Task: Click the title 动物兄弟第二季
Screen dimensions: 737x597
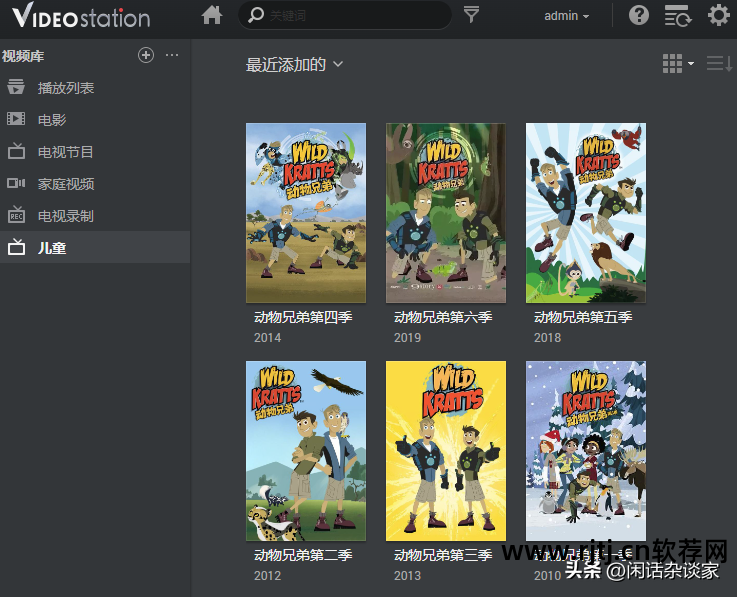Action: [303, 555]
